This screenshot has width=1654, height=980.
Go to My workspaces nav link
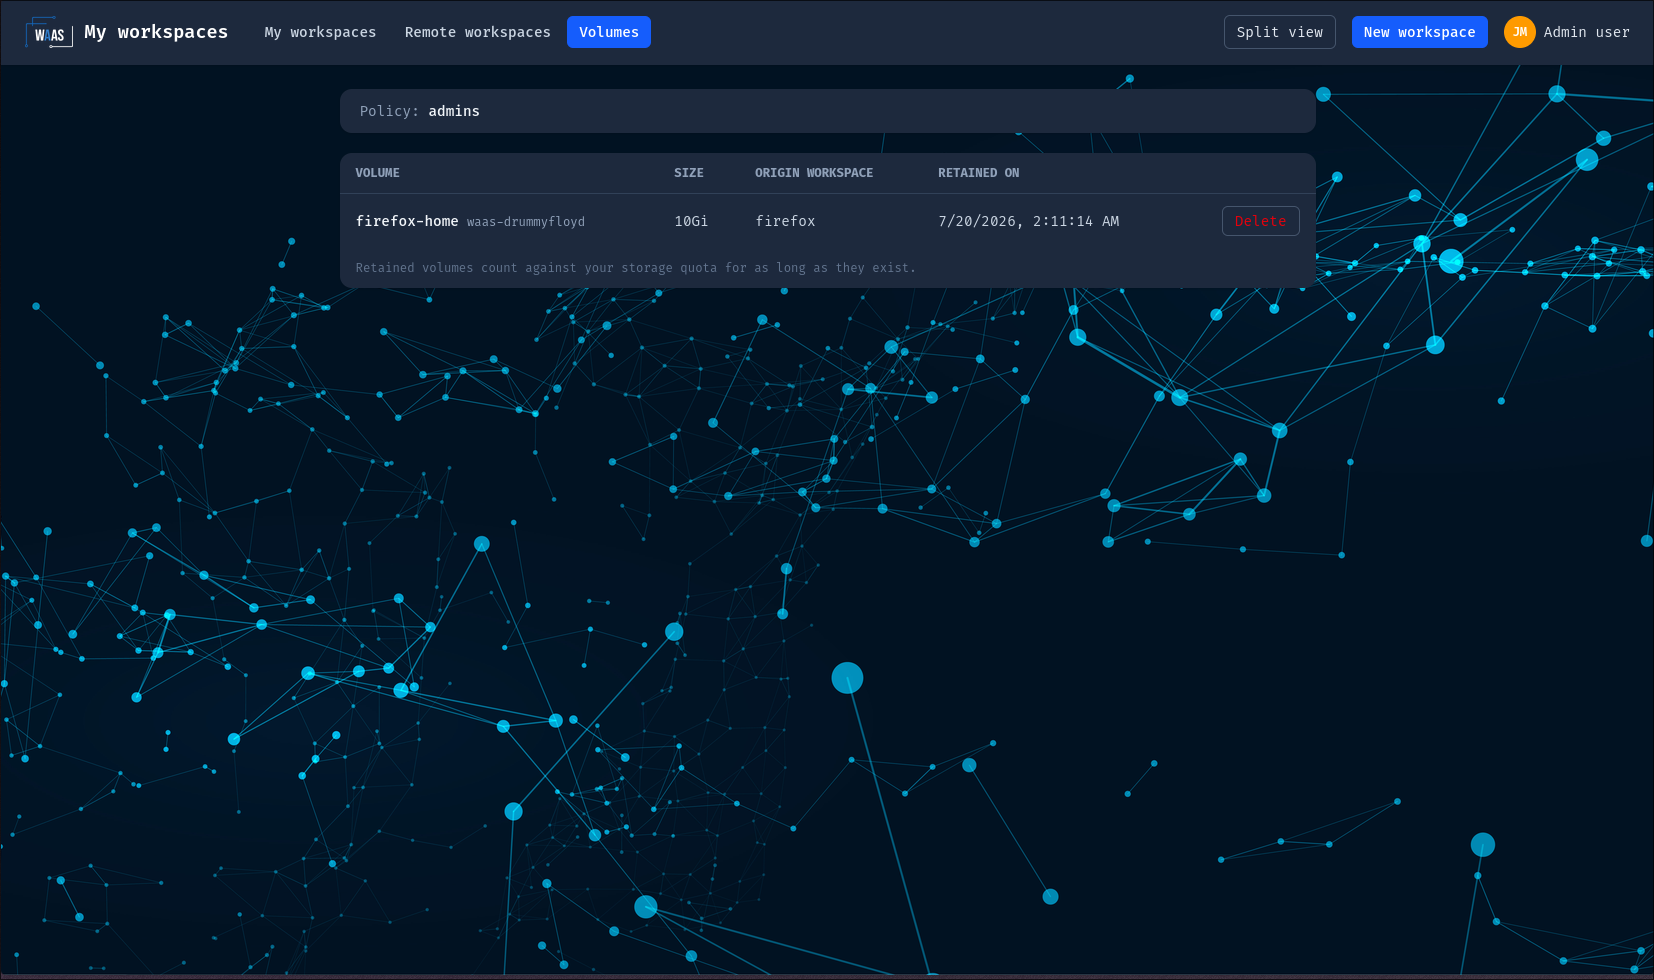[x=320, y=32]
